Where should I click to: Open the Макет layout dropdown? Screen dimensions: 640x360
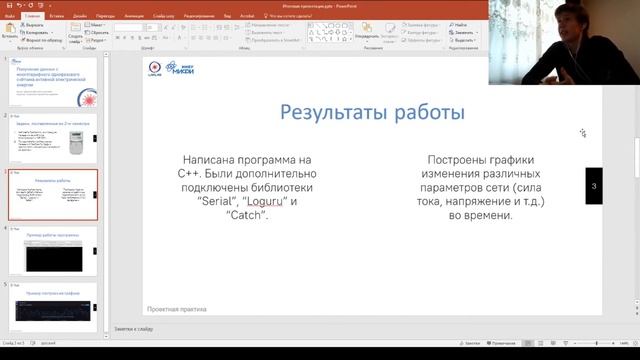coord(95,25)
